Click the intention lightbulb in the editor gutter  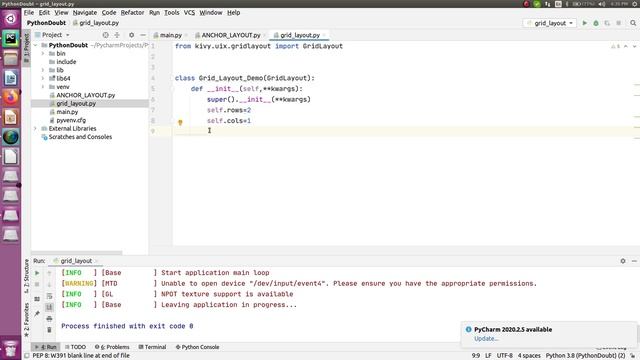180,122
